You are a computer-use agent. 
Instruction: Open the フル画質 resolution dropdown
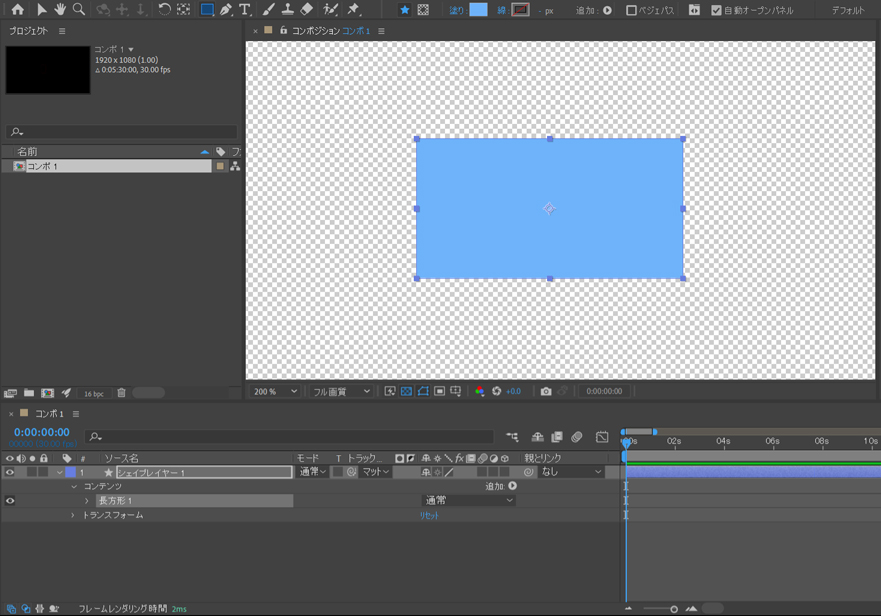[x=341, y=392]
